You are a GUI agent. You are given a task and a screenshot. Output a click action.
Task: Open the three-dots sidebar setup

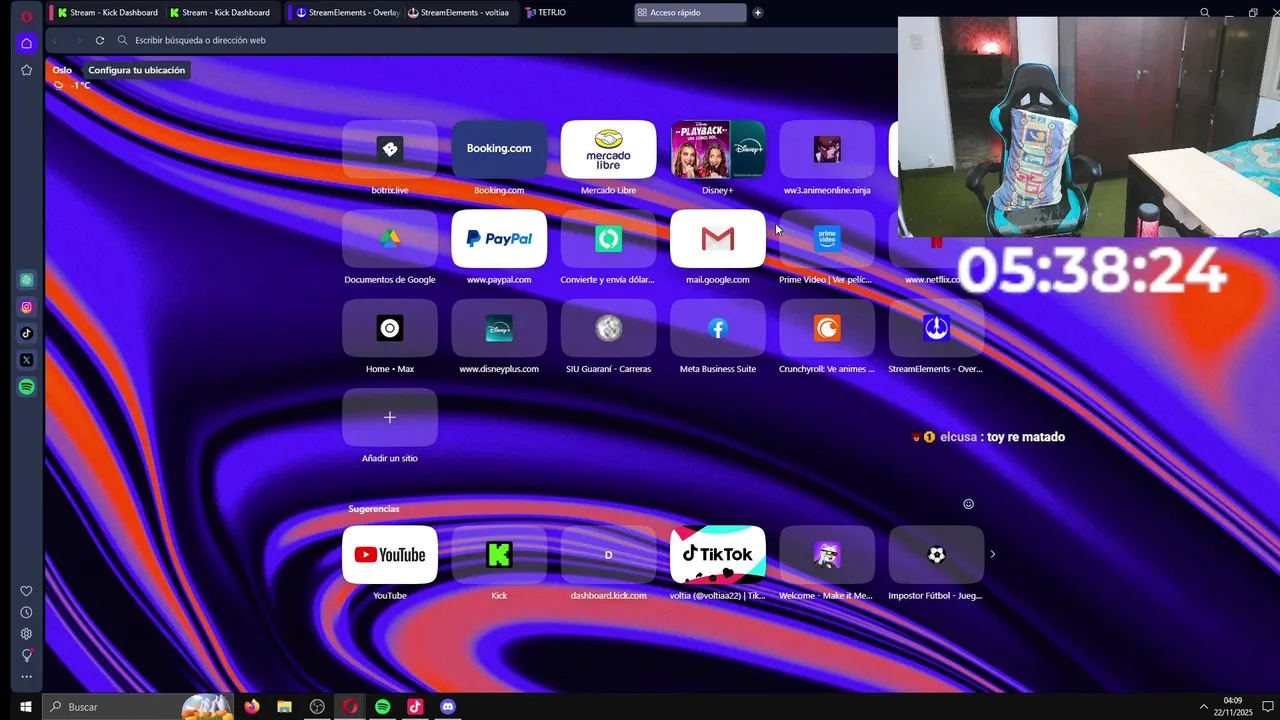tap(27, 677)
